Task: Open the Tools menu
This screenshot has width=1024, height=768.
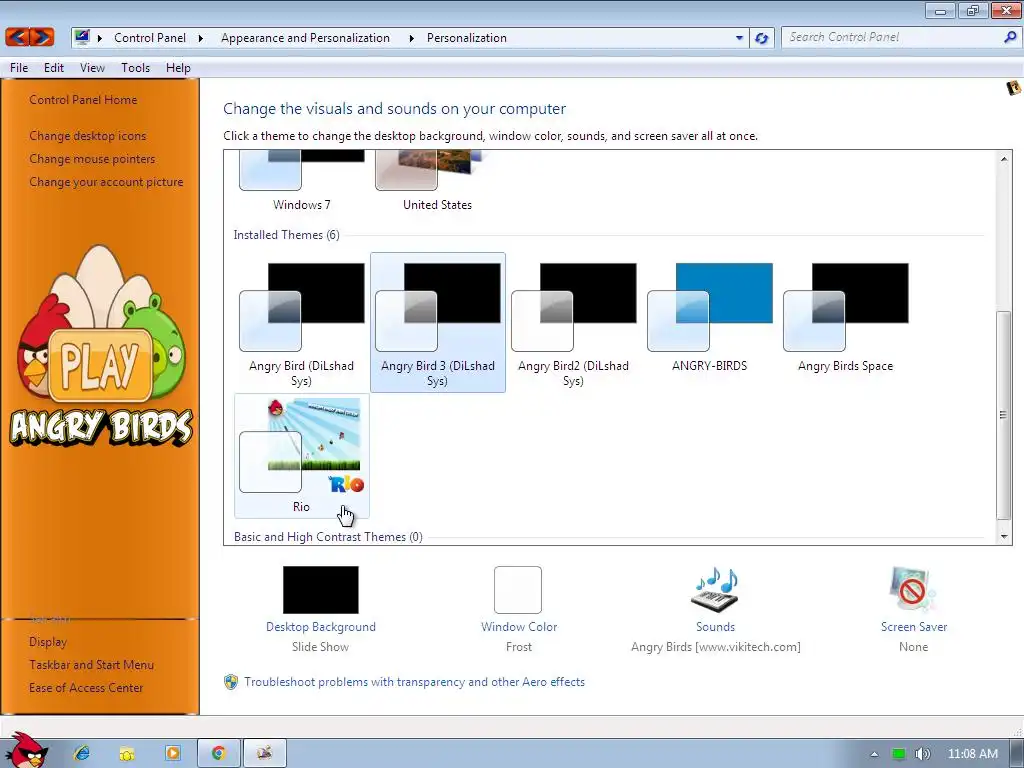Action: [x=135, y=68]
